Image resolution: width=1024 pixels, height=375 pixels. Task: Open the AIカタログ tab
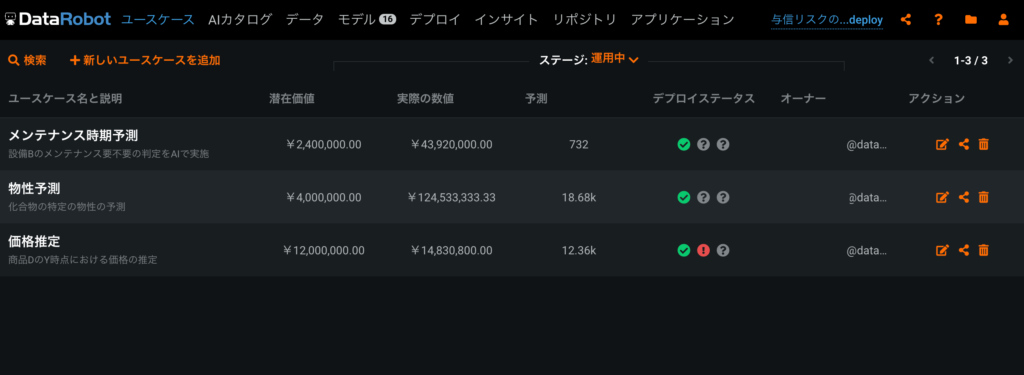(240, 20)
